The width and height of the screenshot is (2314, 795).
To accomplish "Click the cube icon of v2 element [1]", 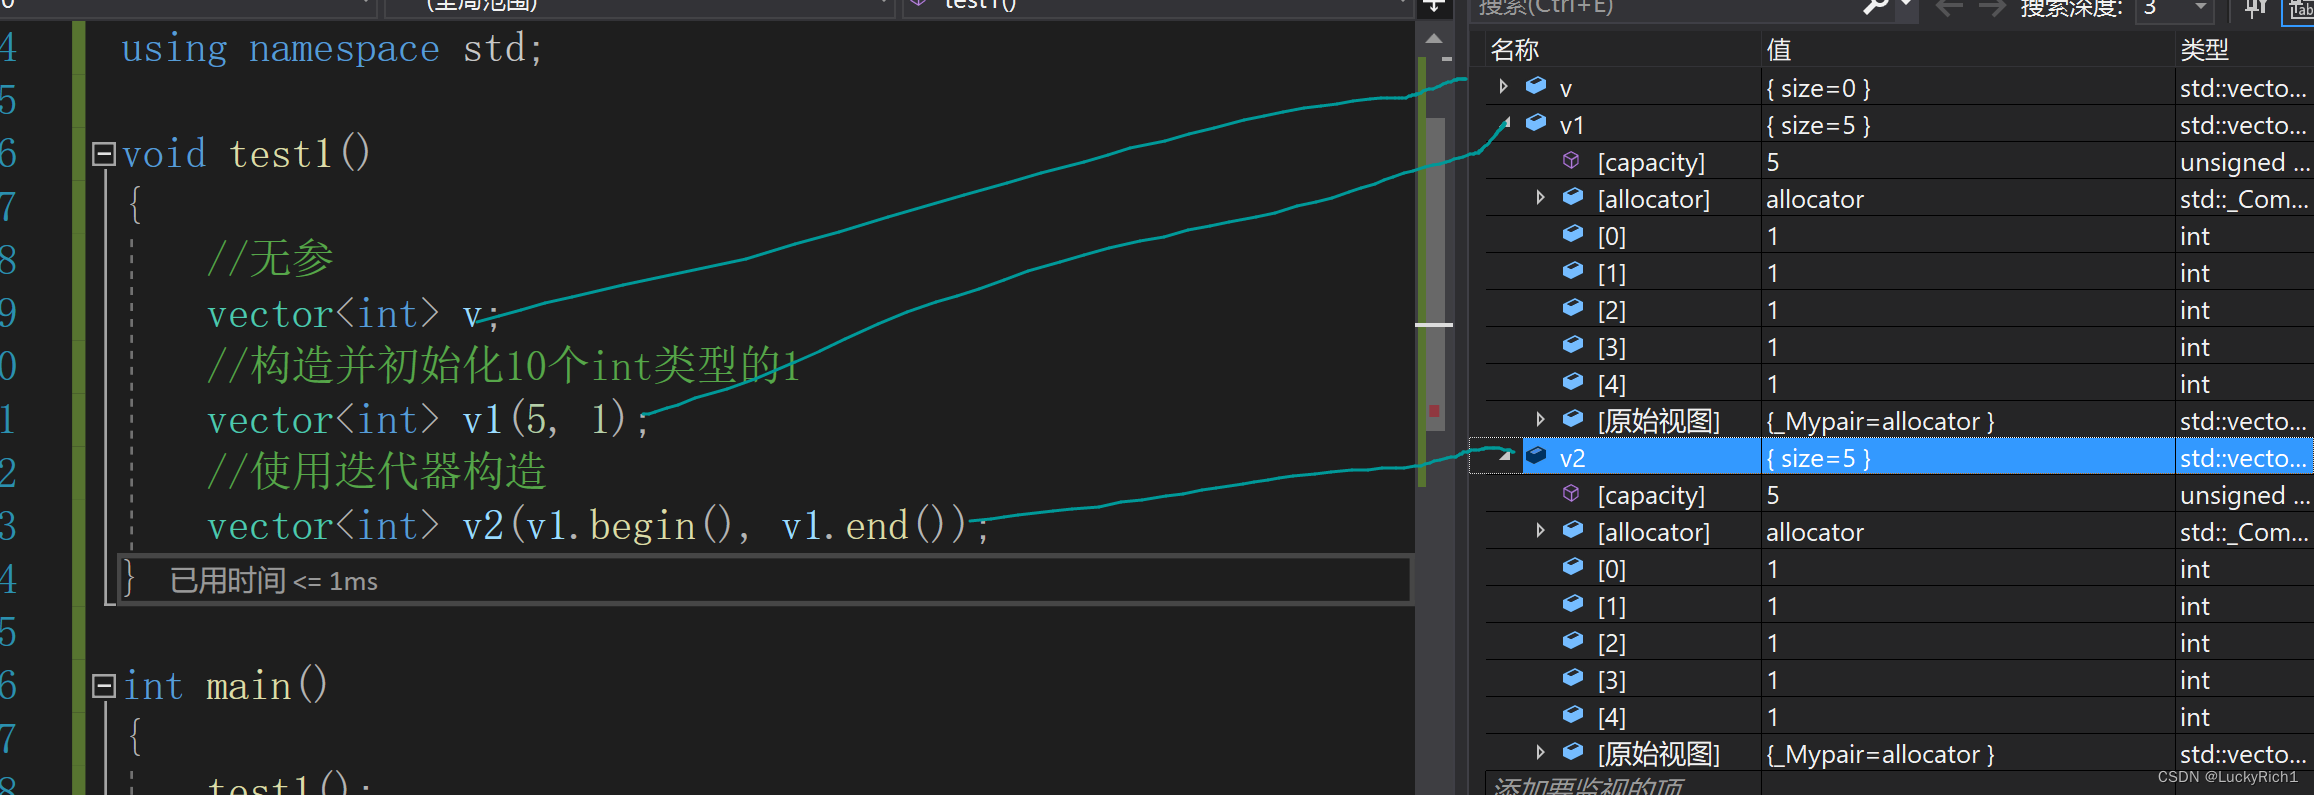I will click(1573, 605).
